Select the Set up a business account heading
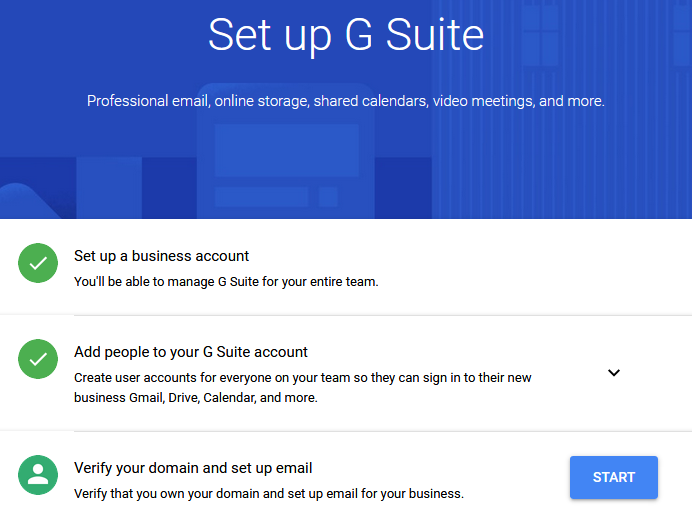The height and width of the screenshot is (521, 692). [x=162, y=256]
